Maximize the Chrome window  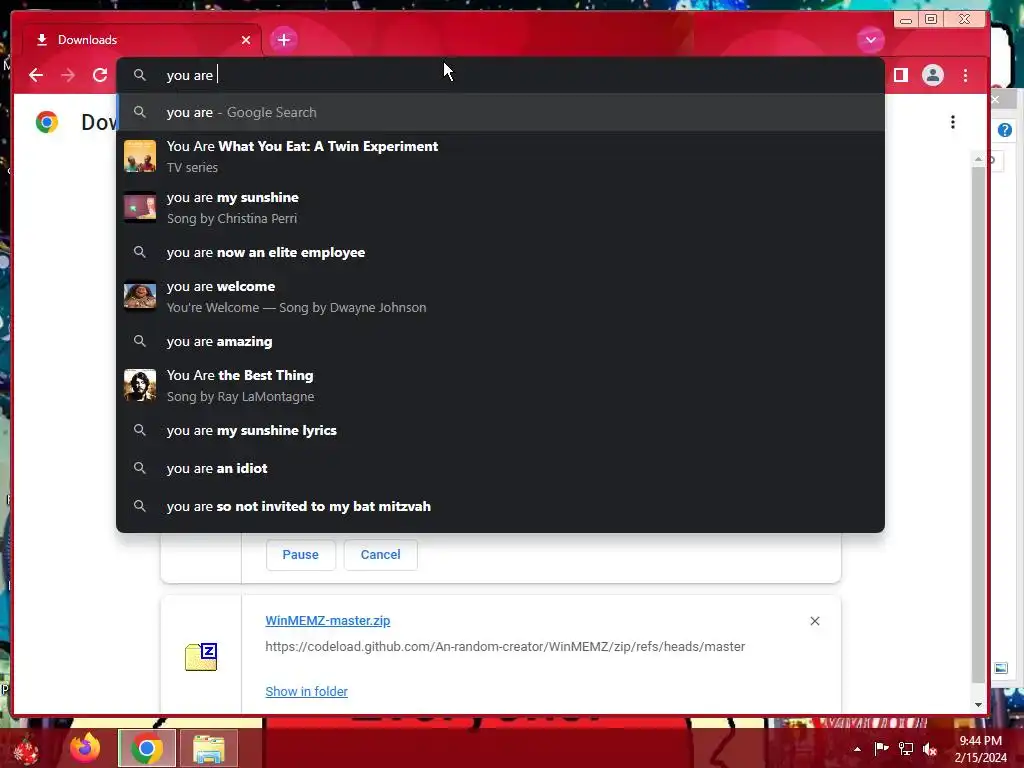tap(931, 19)
